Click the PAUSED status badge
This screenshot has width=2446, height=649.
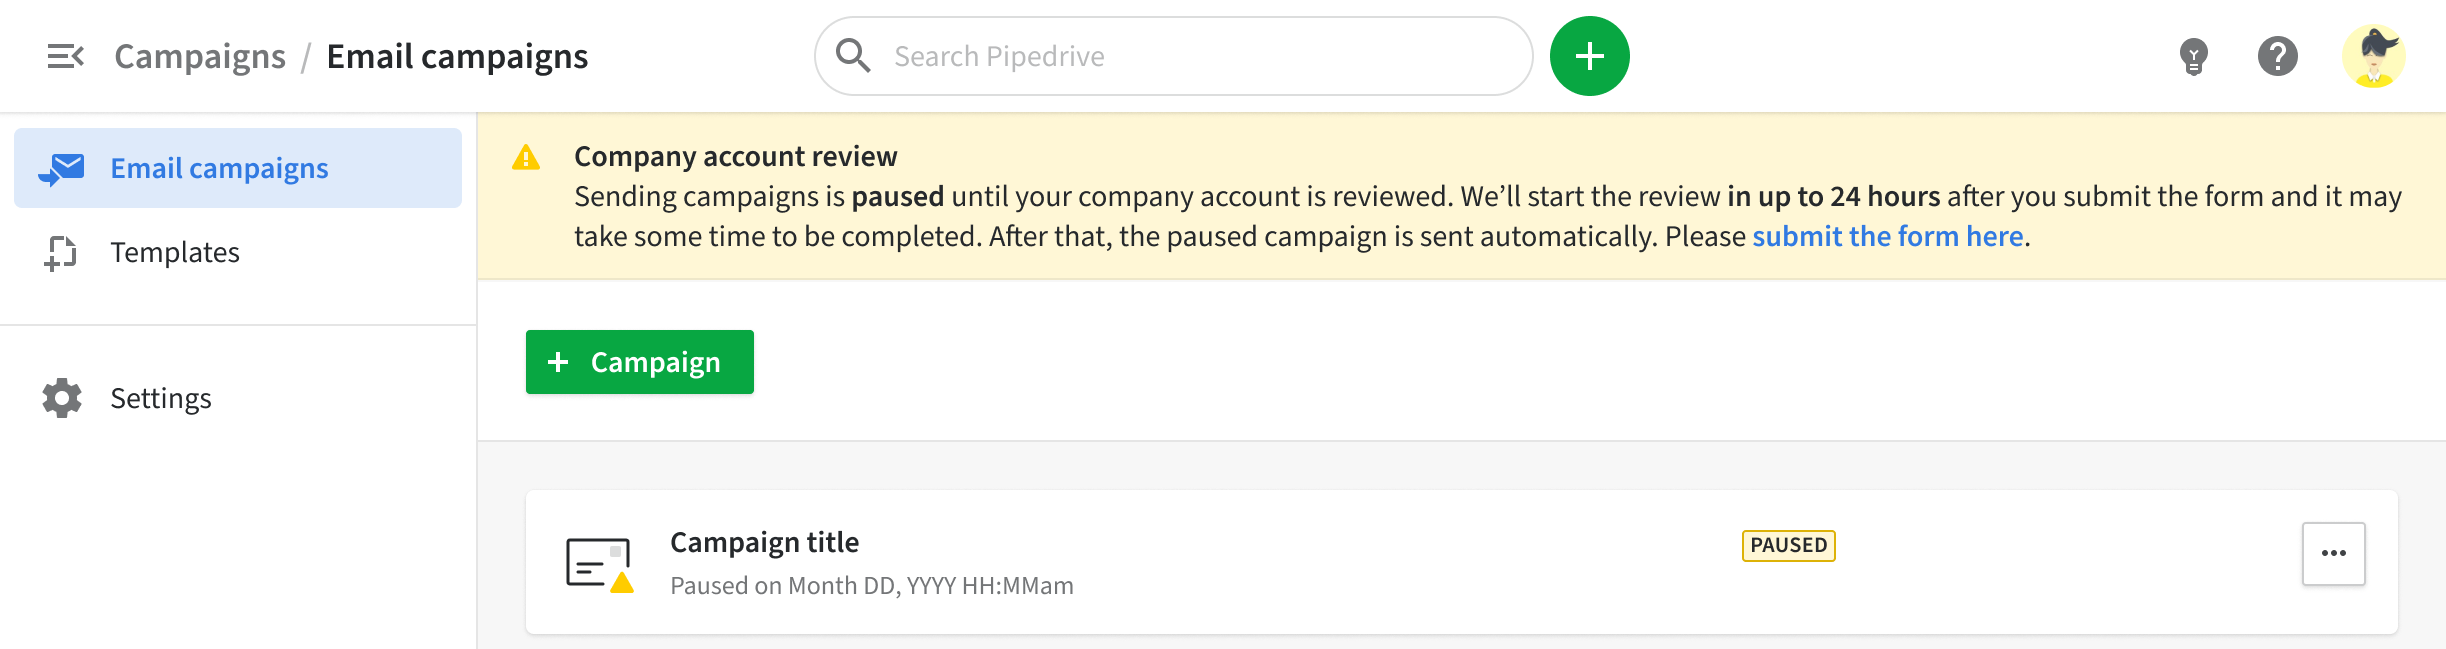tap(1788, 546)
